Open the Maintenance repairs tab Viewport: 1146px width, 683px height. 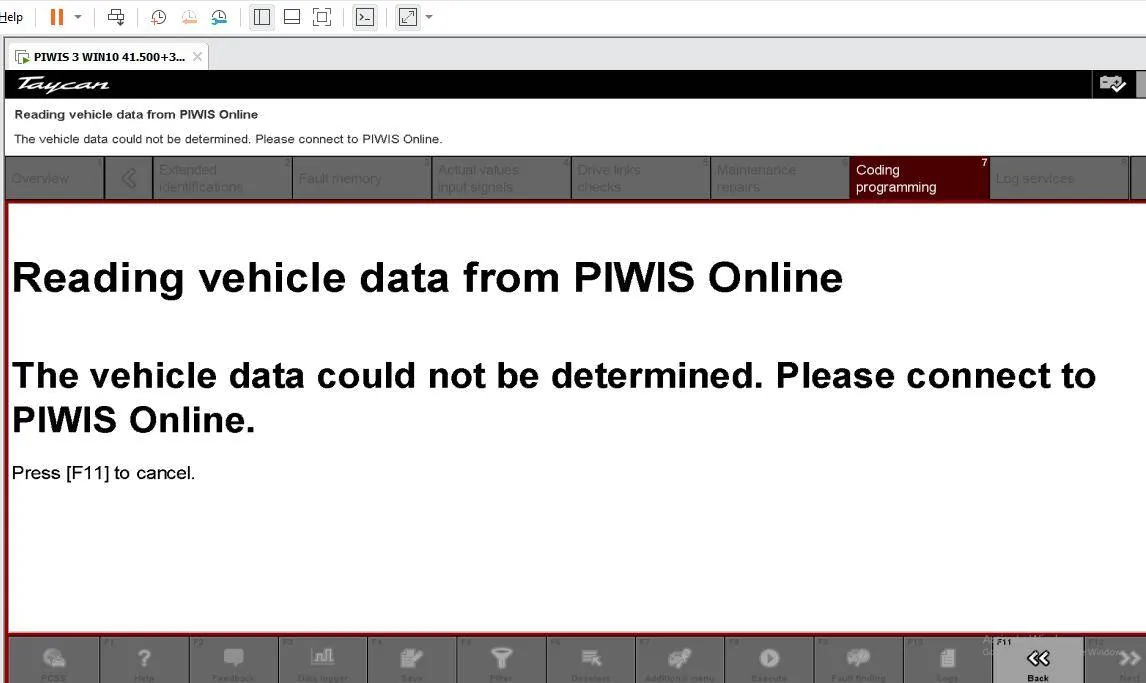[x=780, y=178]
